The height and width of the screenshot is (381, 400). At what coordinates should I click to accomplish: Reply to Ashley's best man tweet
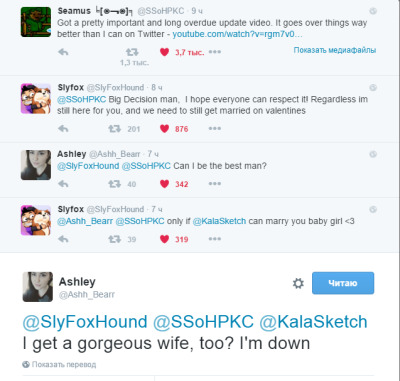click(x=63, y=184)
